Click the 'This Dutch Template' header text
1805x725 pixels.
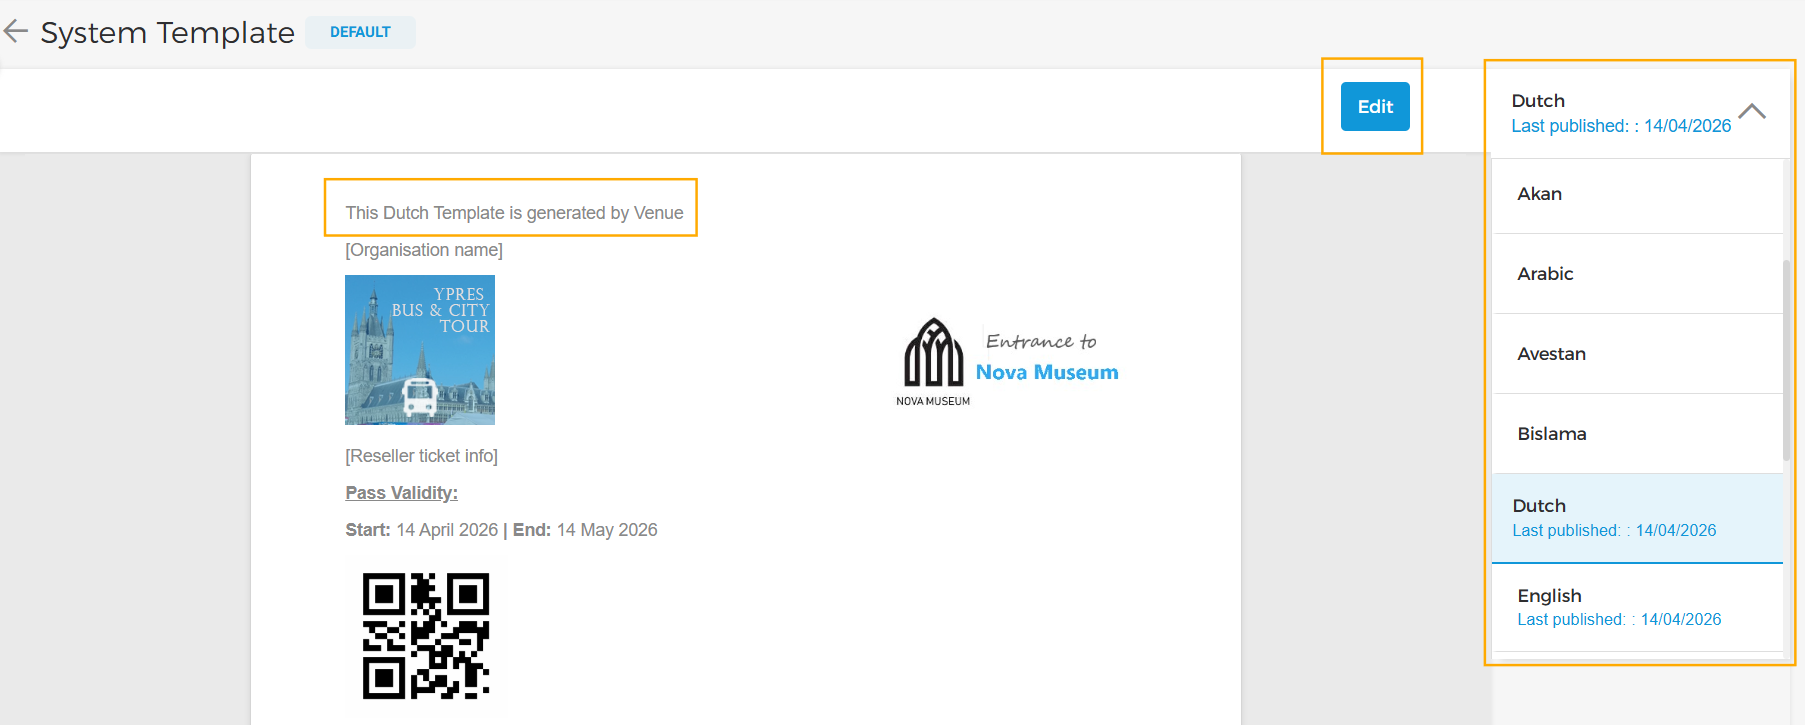[514, 213]
